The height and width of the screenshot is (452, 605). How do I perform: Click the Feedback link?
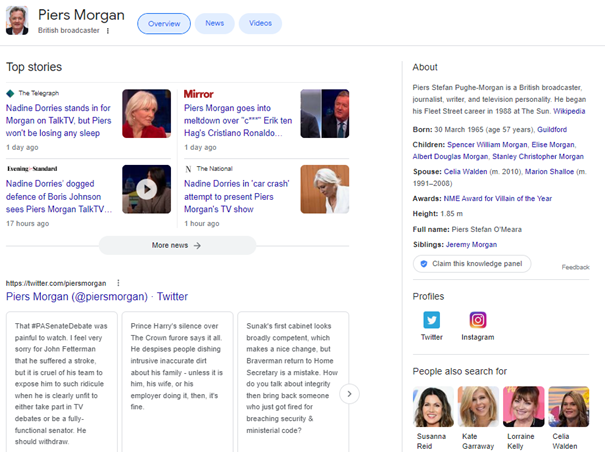pos(575,267)
